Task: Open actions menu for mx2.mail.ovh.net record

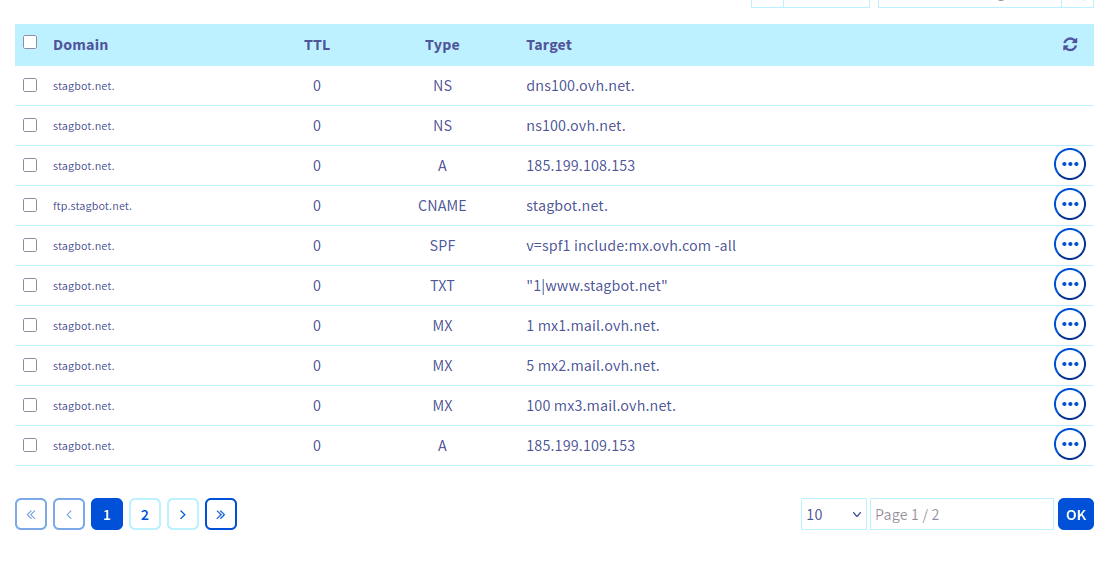Action: tap(1069, 364)
